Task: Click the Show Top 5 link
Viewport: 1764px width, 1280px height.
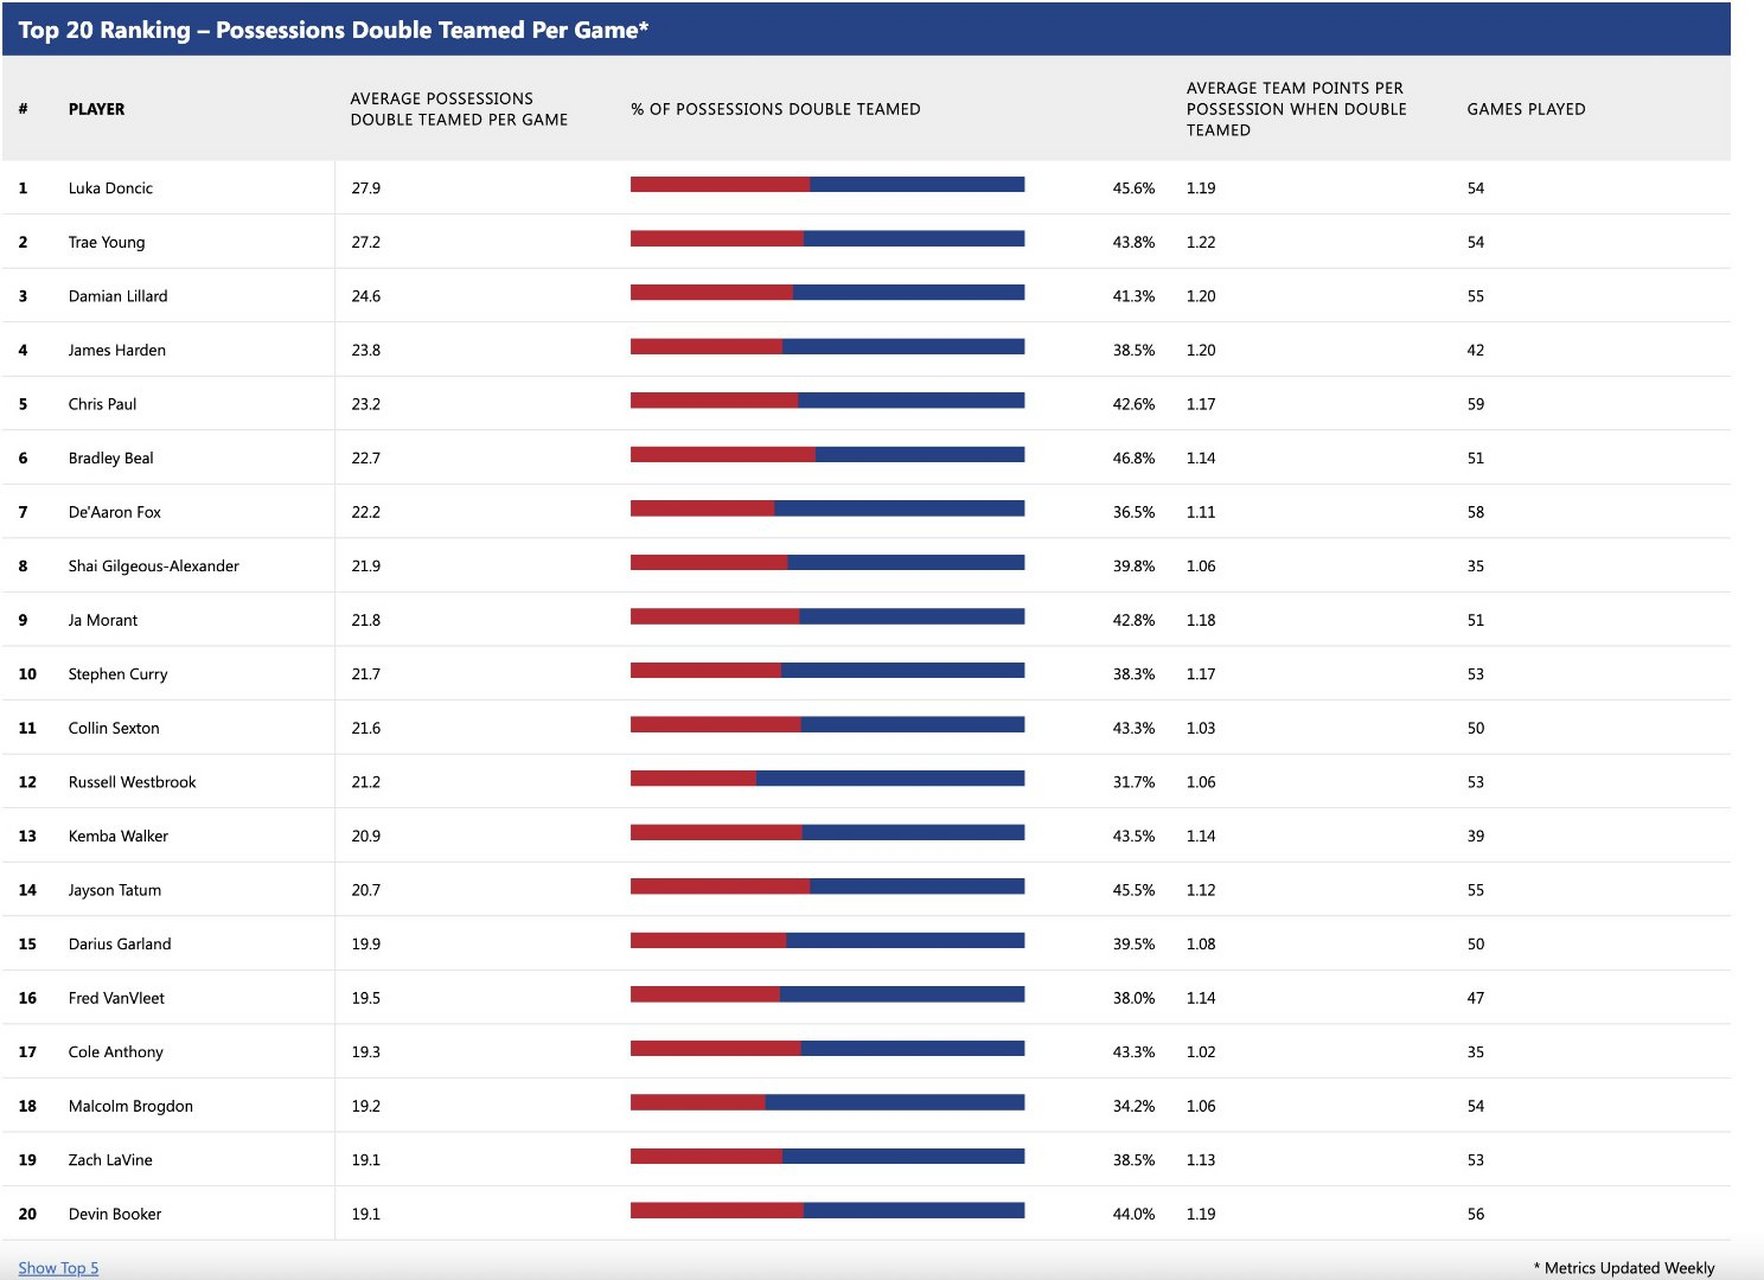Action: 58,1268
